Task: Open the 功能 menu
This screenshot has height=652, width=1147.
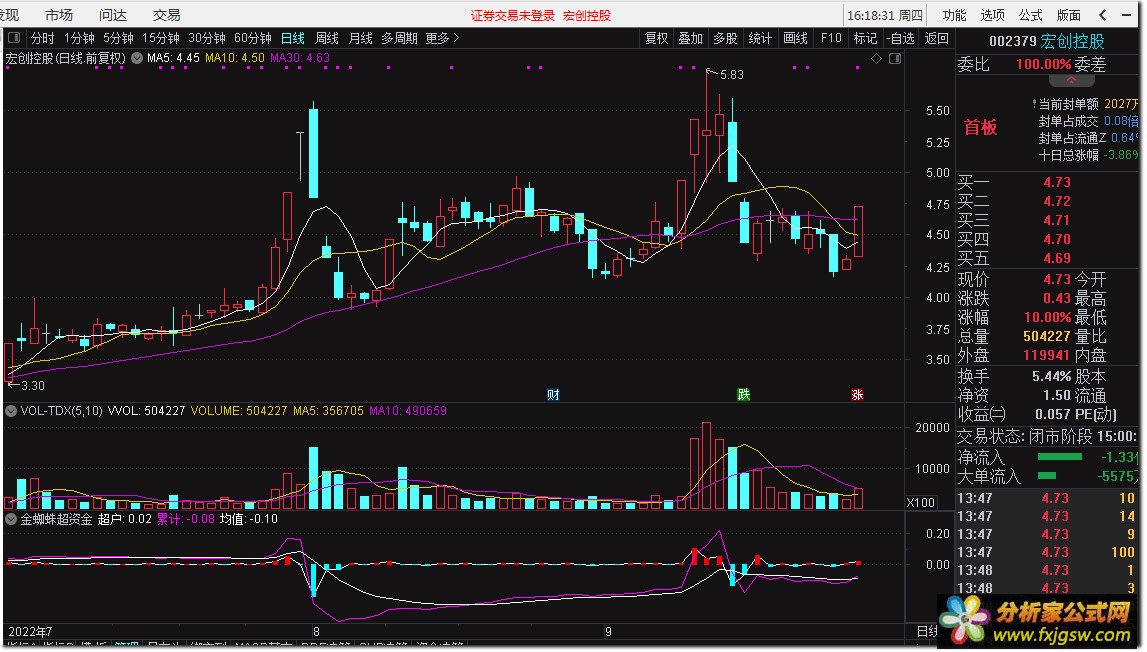Action: coord(954,15)
